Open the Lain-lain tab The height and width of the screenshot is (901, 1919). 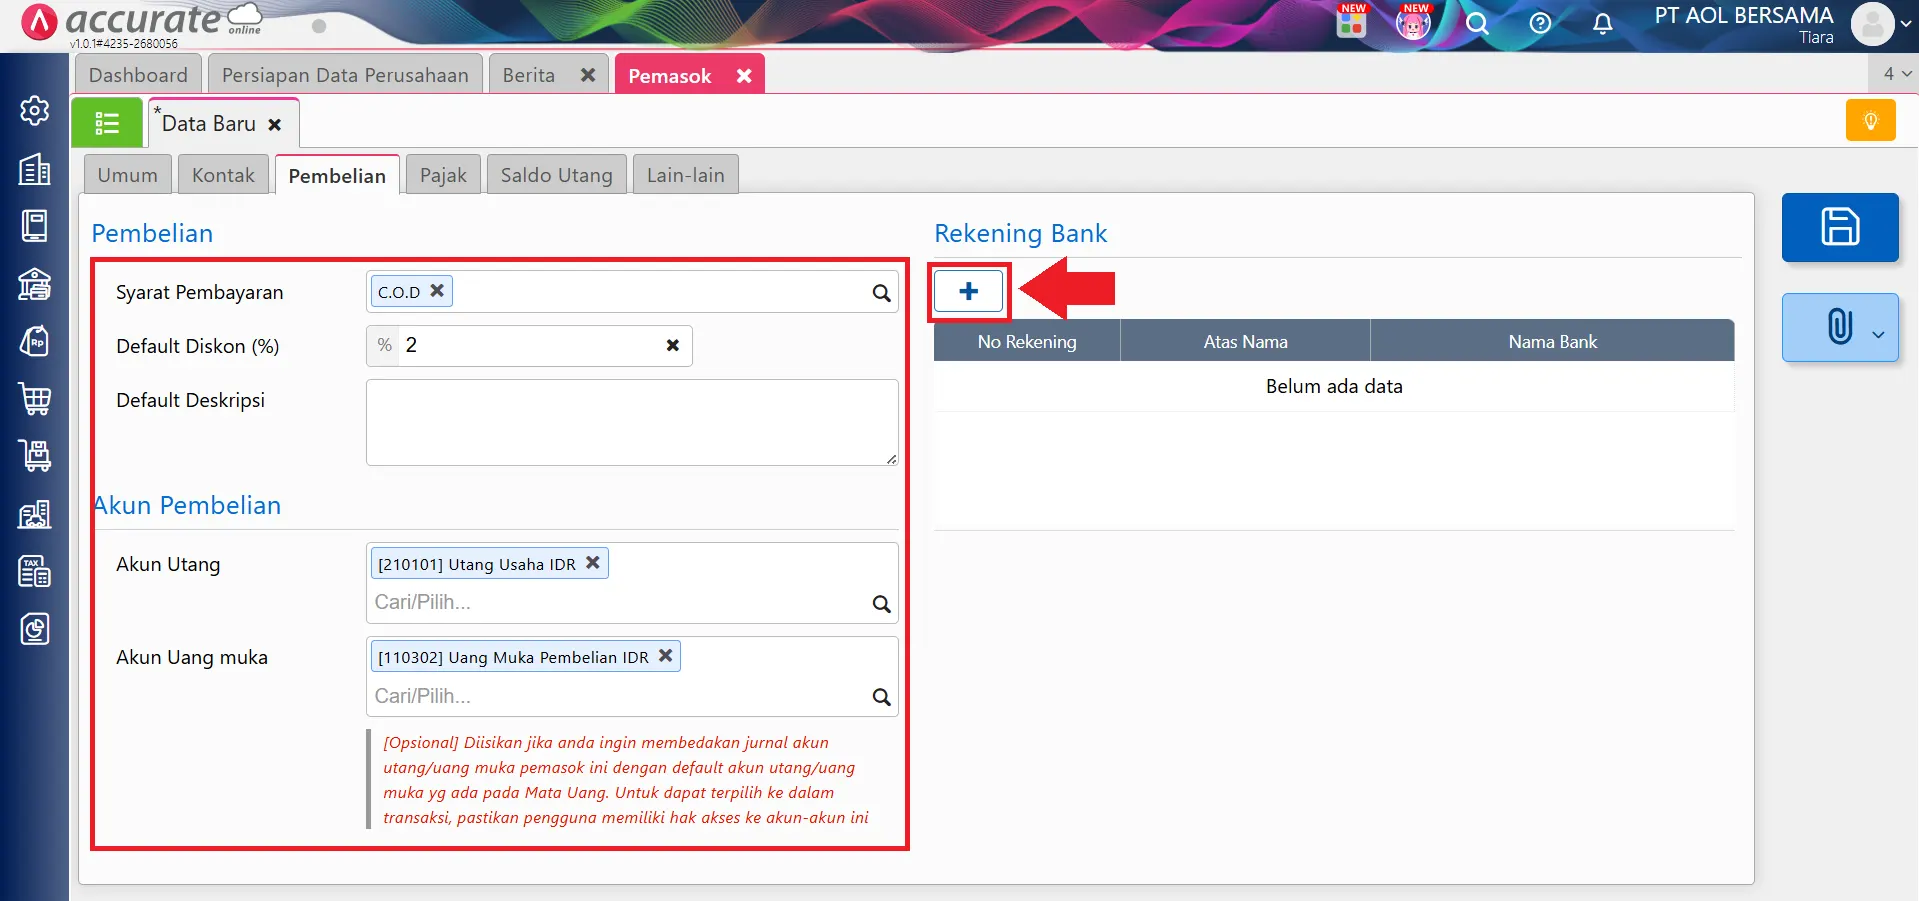pyautogui.click(x=686, y=175)
